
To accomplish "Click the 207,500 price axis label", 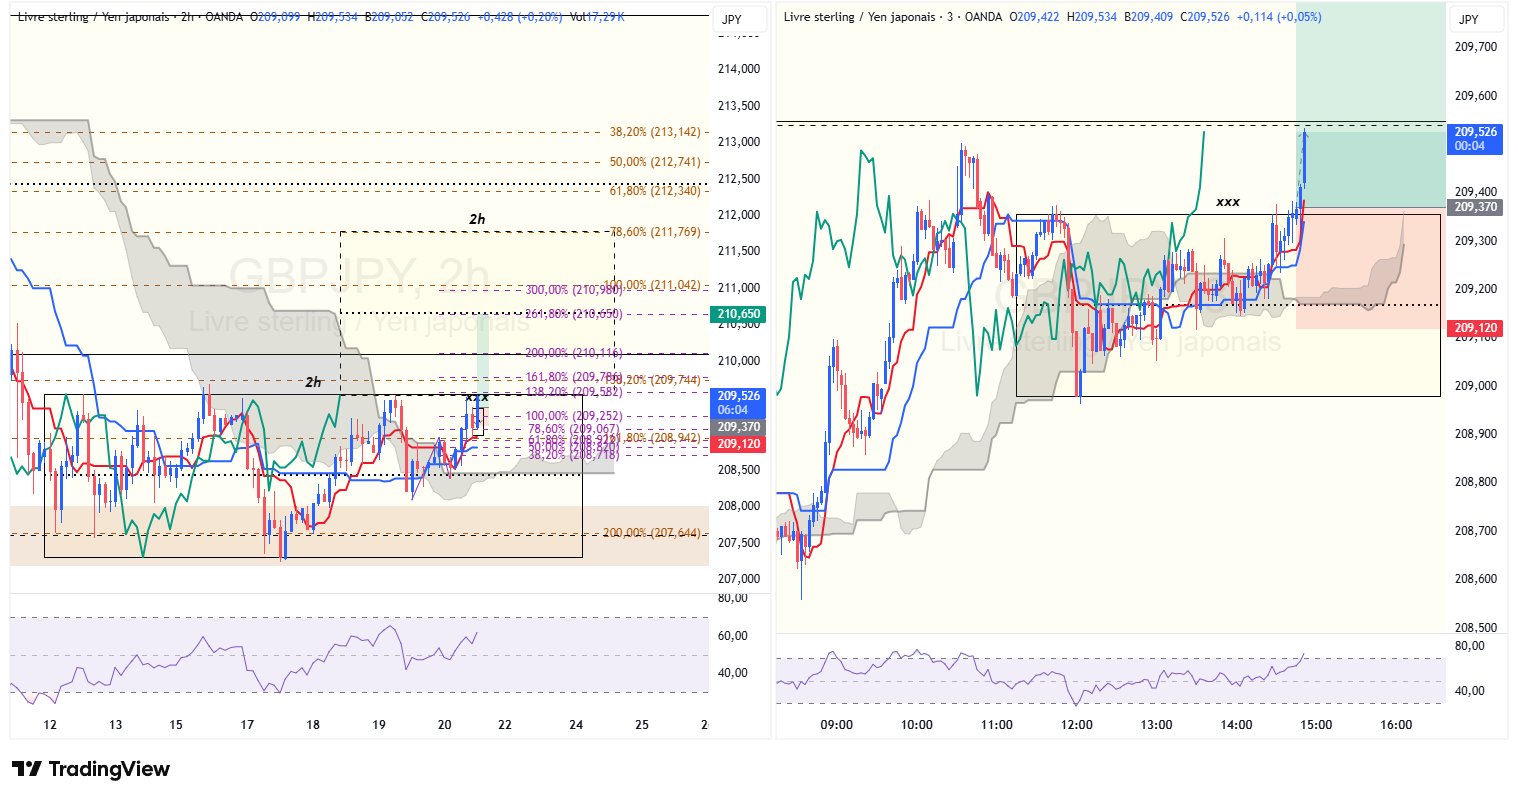I will (739, 543).
